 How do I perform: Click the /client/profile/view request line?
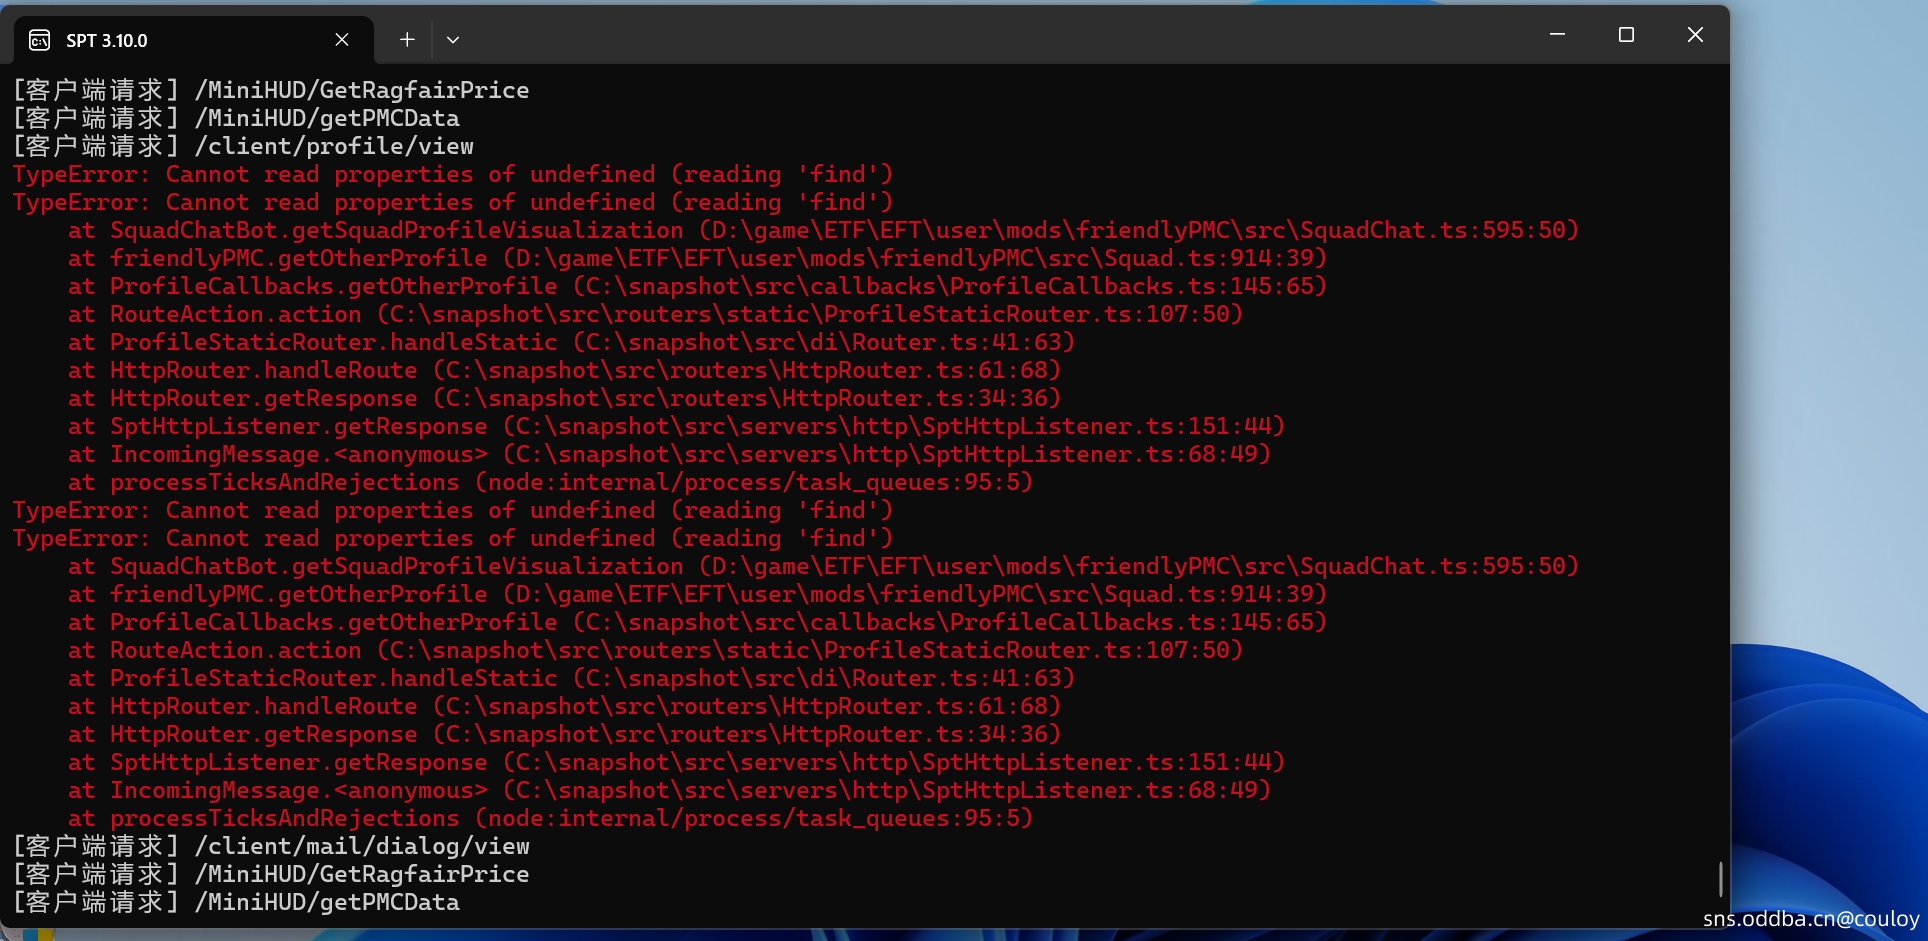click(x=243, y=146)
